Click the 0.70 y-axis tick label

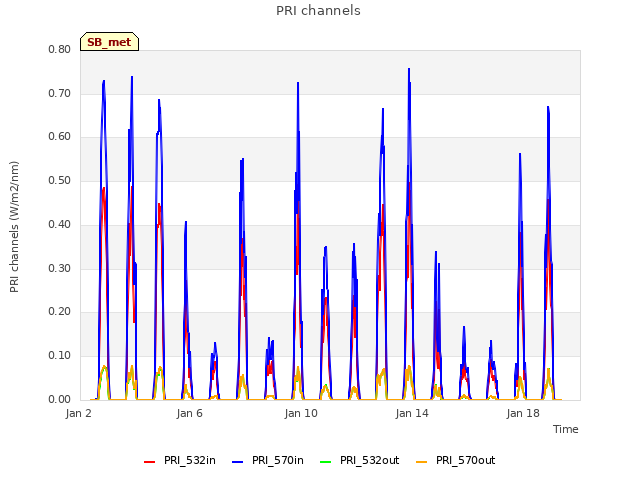click(60, 93)
